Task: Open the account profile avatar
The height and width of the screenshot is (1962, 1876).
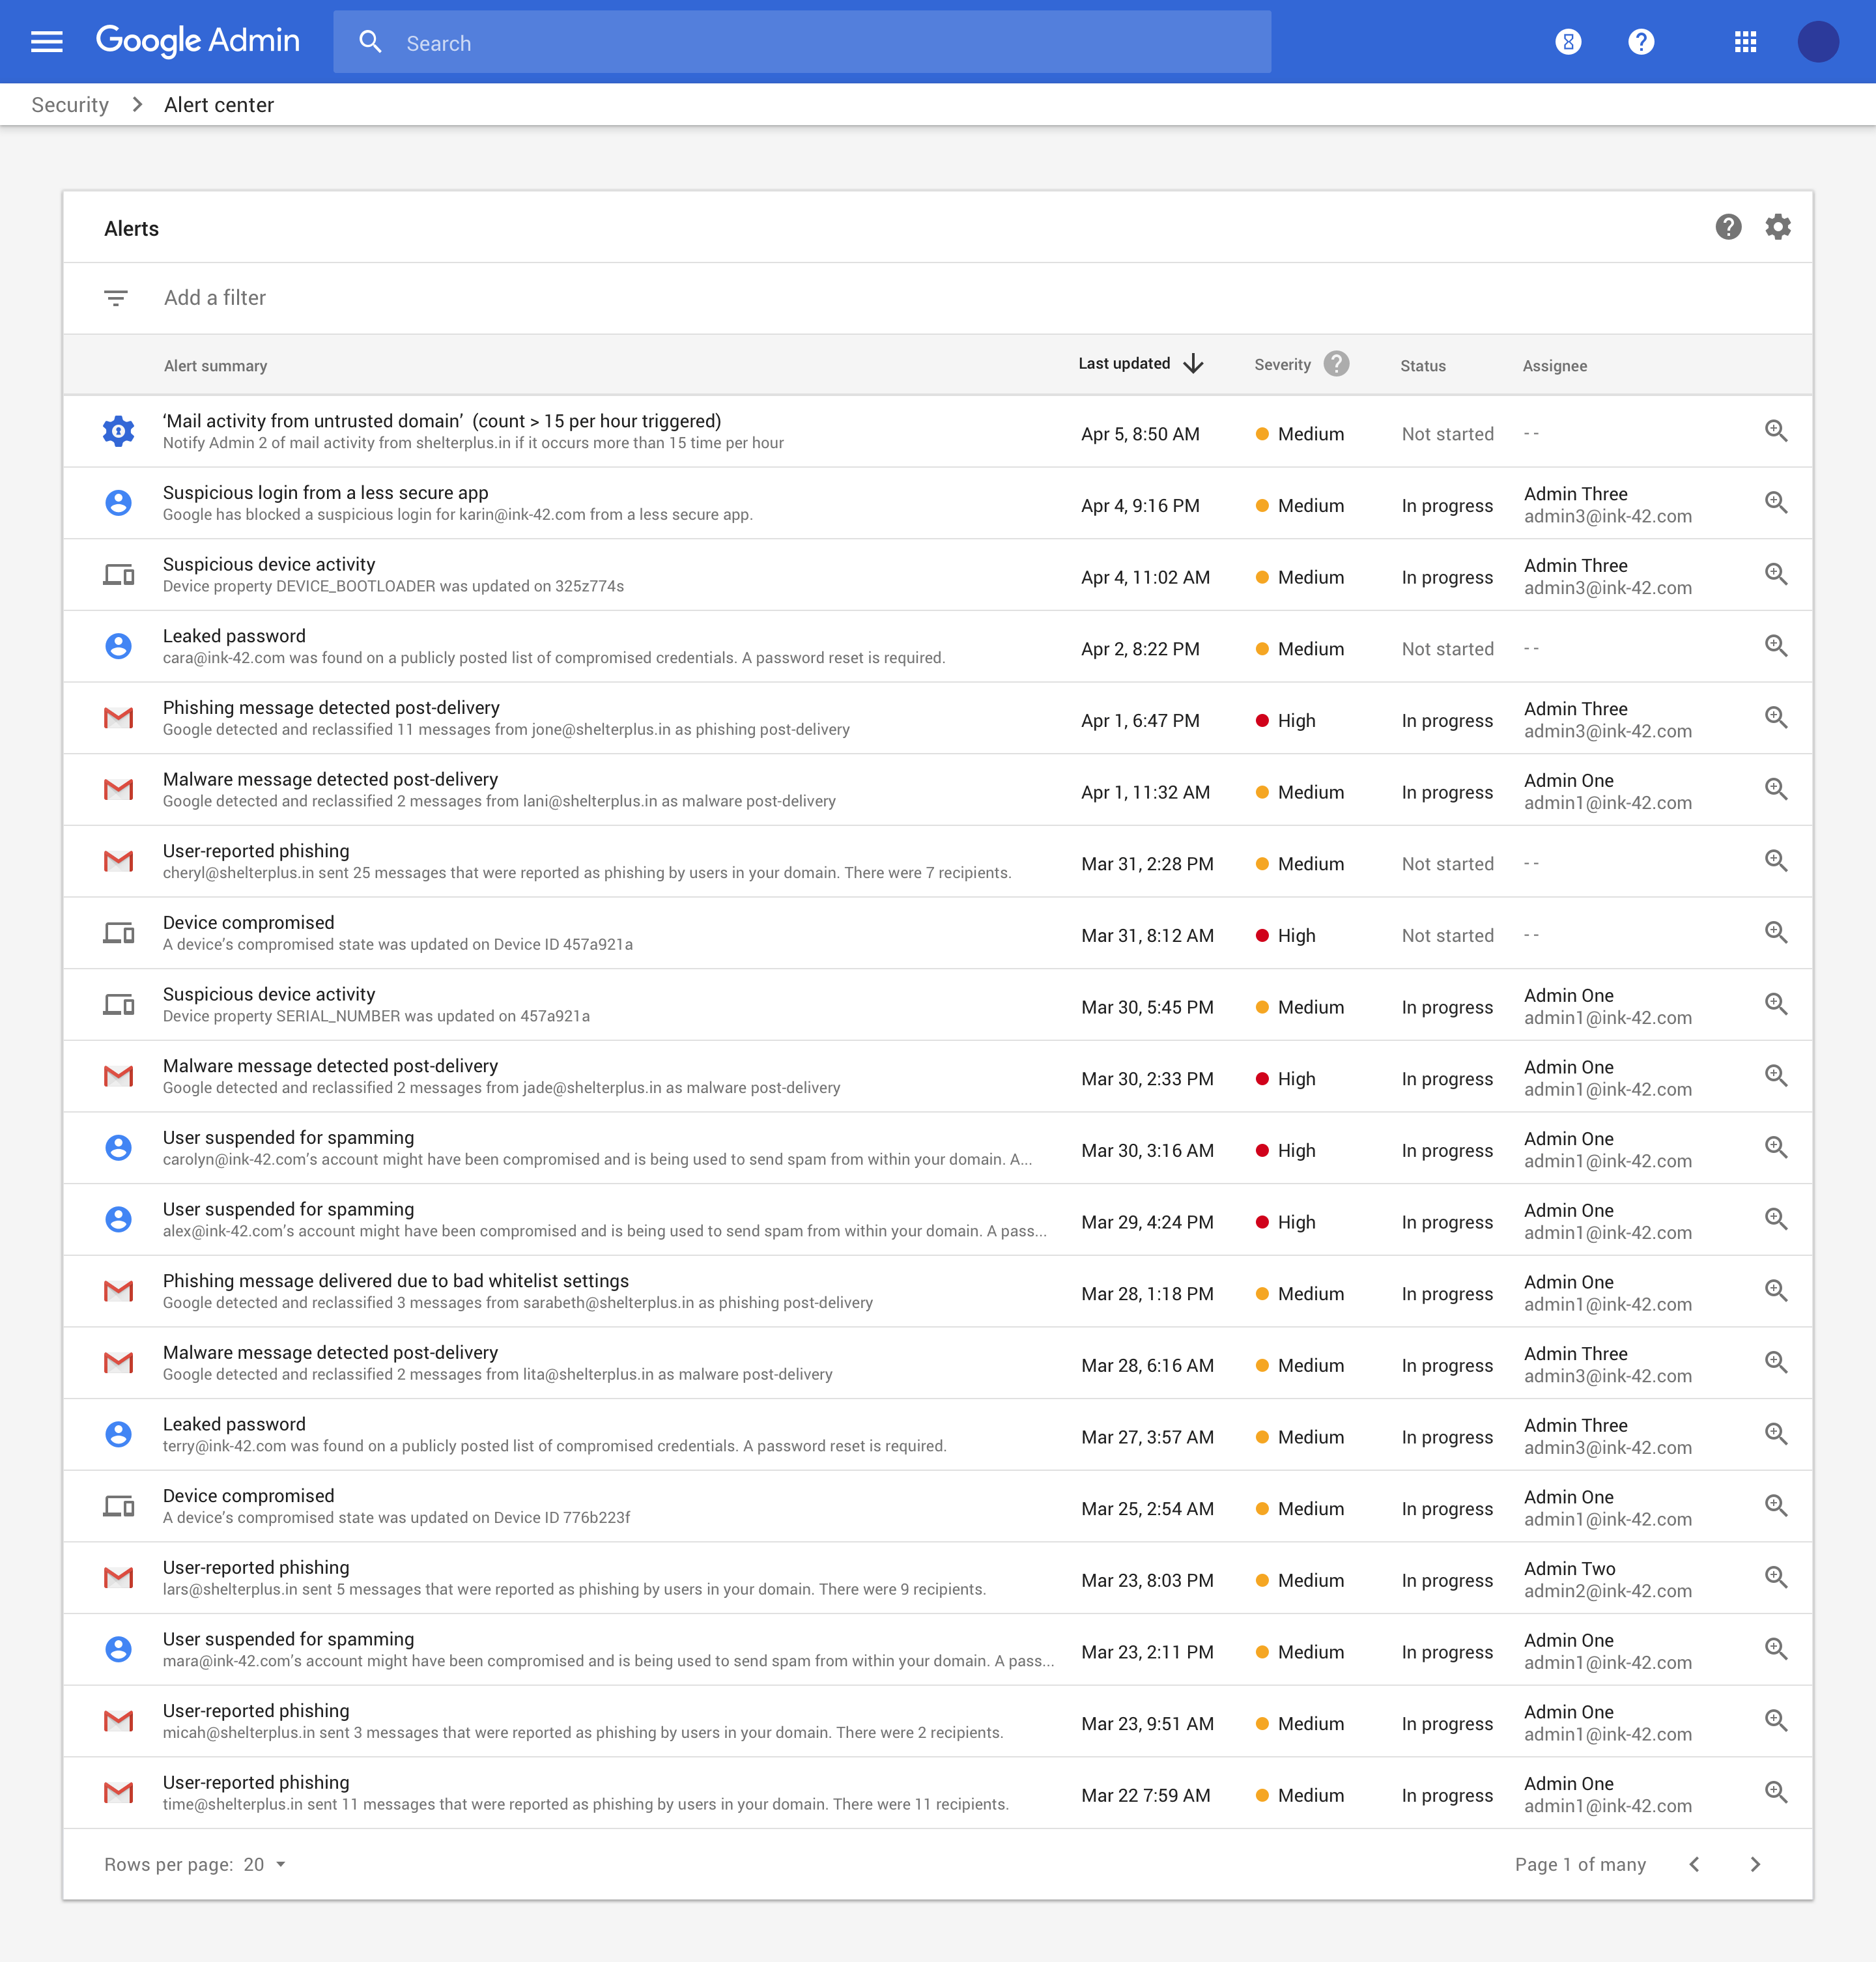Action: (1817, 42)
